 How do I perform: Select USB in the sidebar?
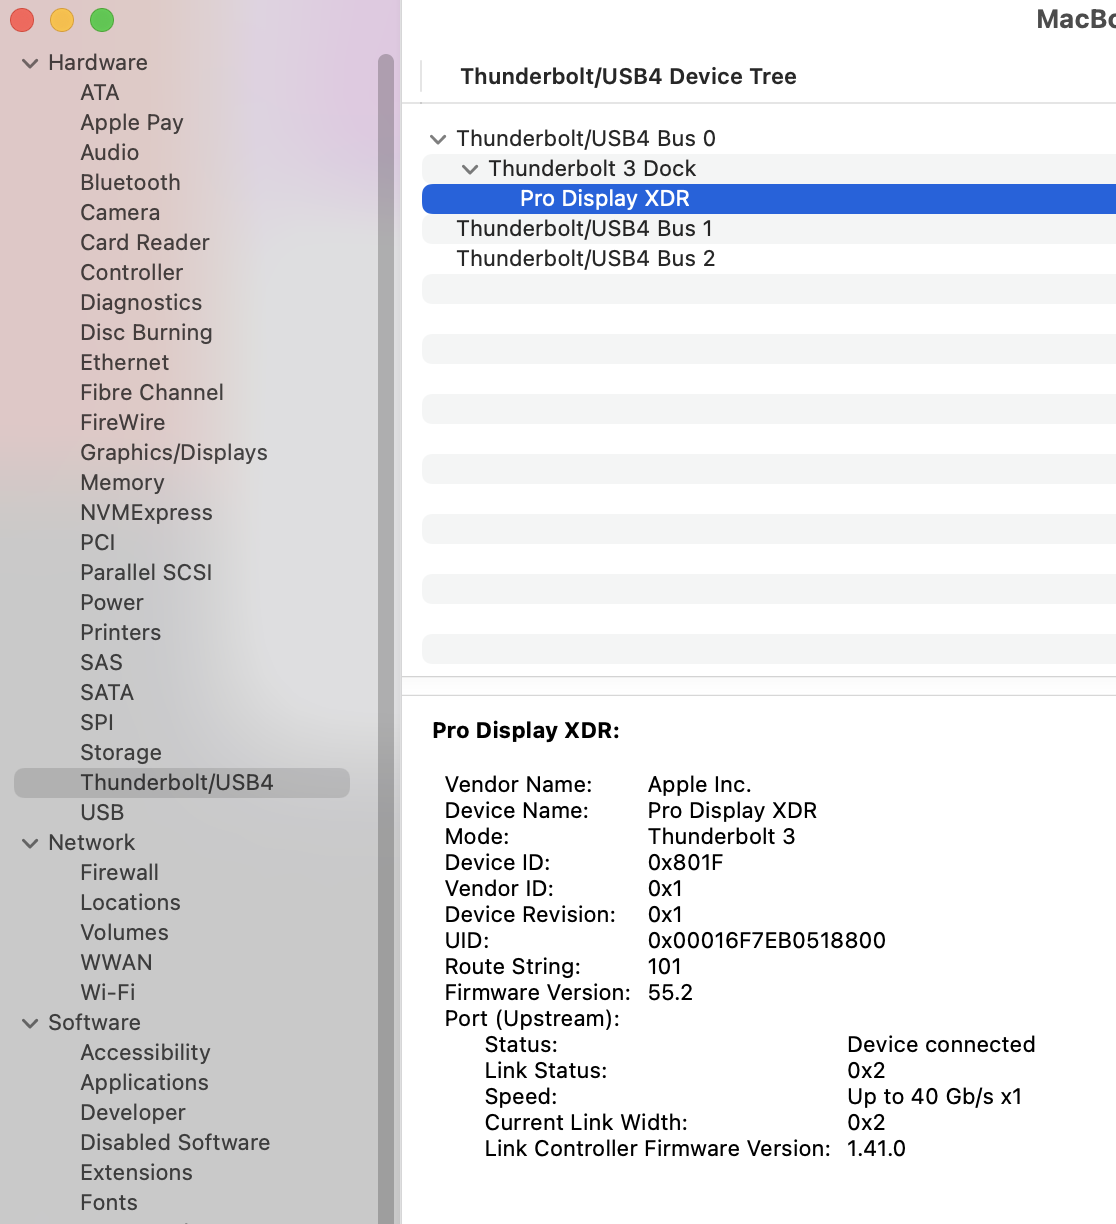pyautogui.click(x=102, y=813)
